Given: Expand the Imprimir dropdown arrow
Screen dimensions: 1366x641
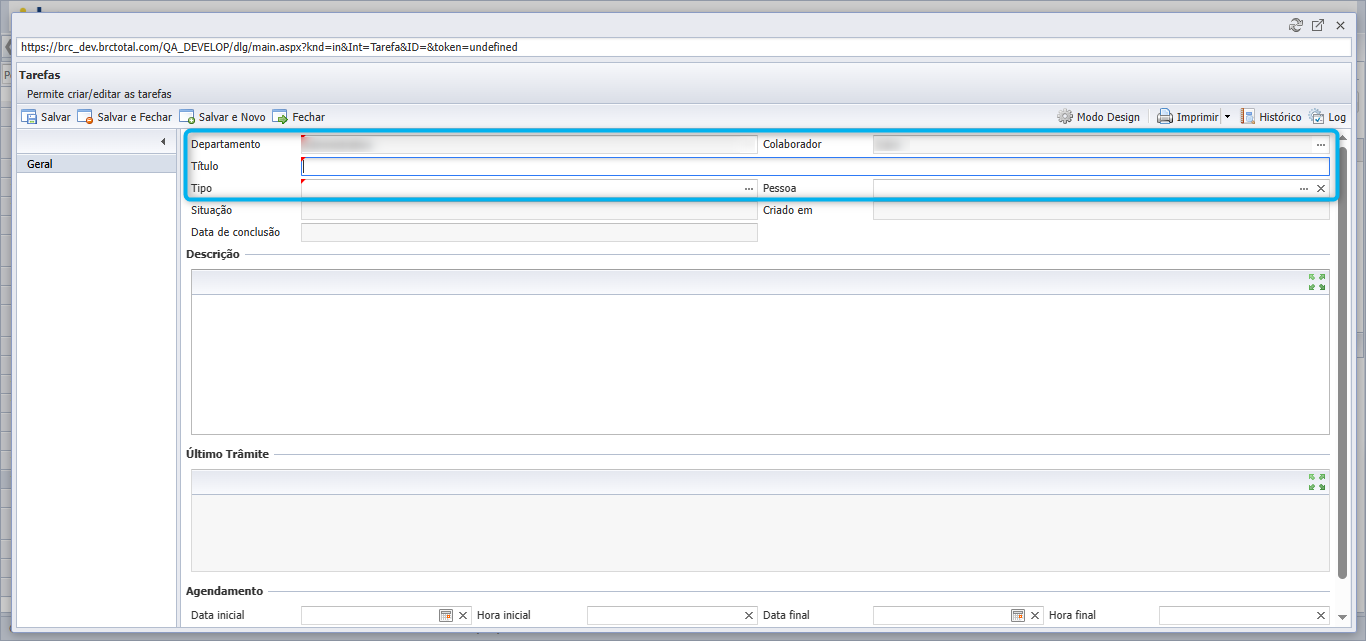Looking at the screenshot, I should pos(1228,117).
